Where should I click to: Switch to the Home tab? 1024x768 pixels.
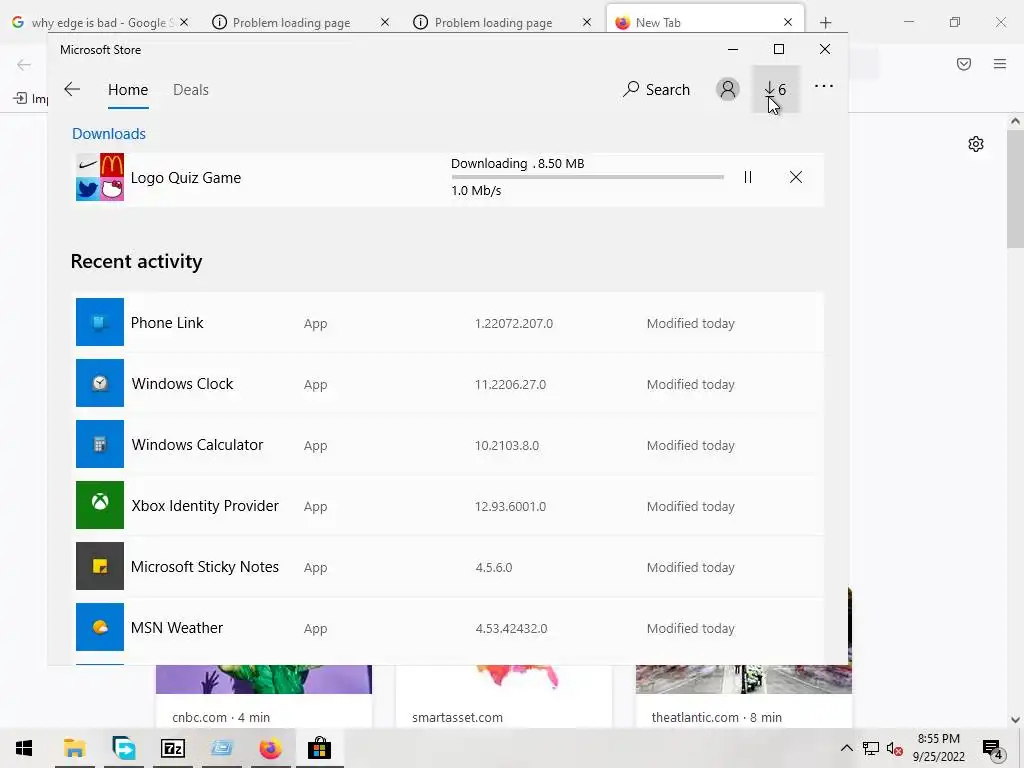pyautogui.click(x=128, y=90)
